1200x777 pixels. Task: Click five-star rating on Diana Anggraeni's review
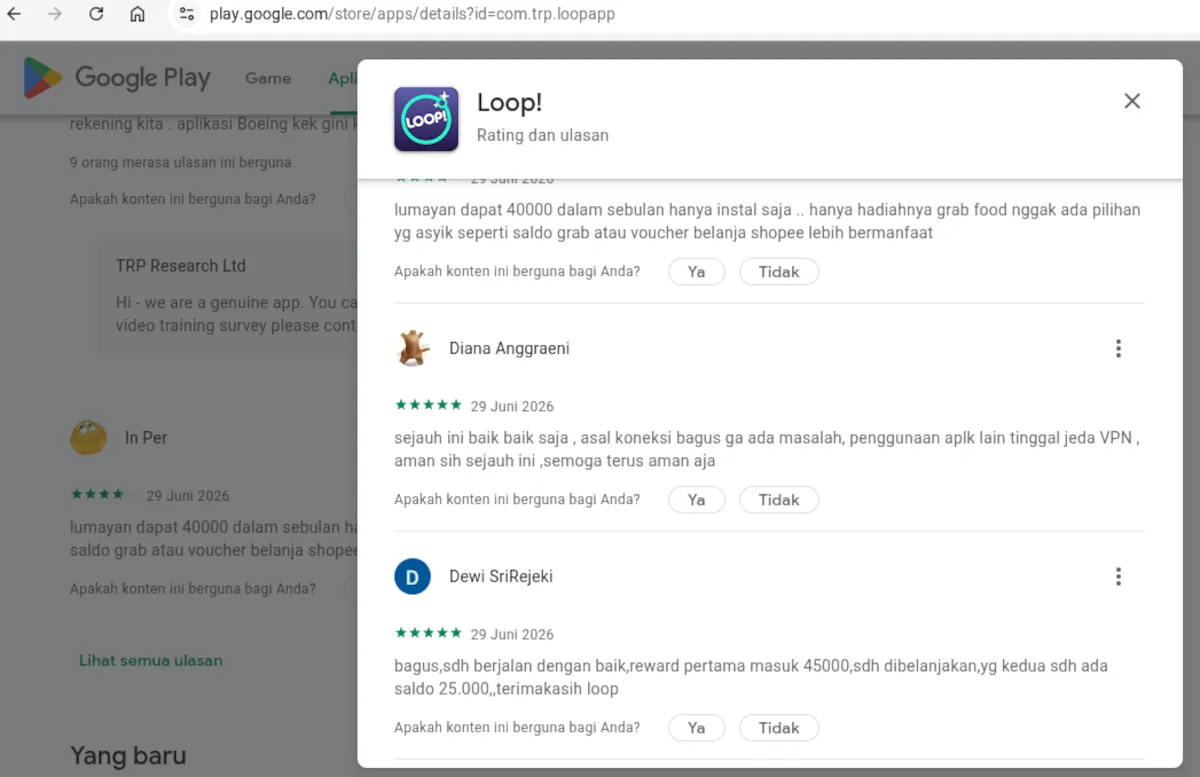click(x=428, y=406)
